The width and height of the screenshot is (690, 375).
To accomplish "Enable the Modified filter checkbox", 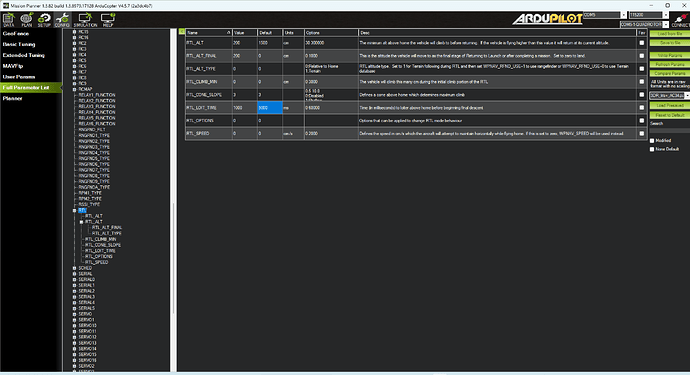I will coord(652,140).
